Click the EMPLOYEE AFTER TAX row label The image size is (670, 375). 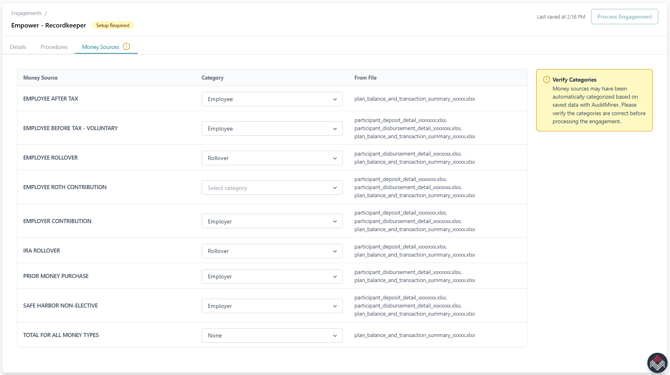coord(50,99)
